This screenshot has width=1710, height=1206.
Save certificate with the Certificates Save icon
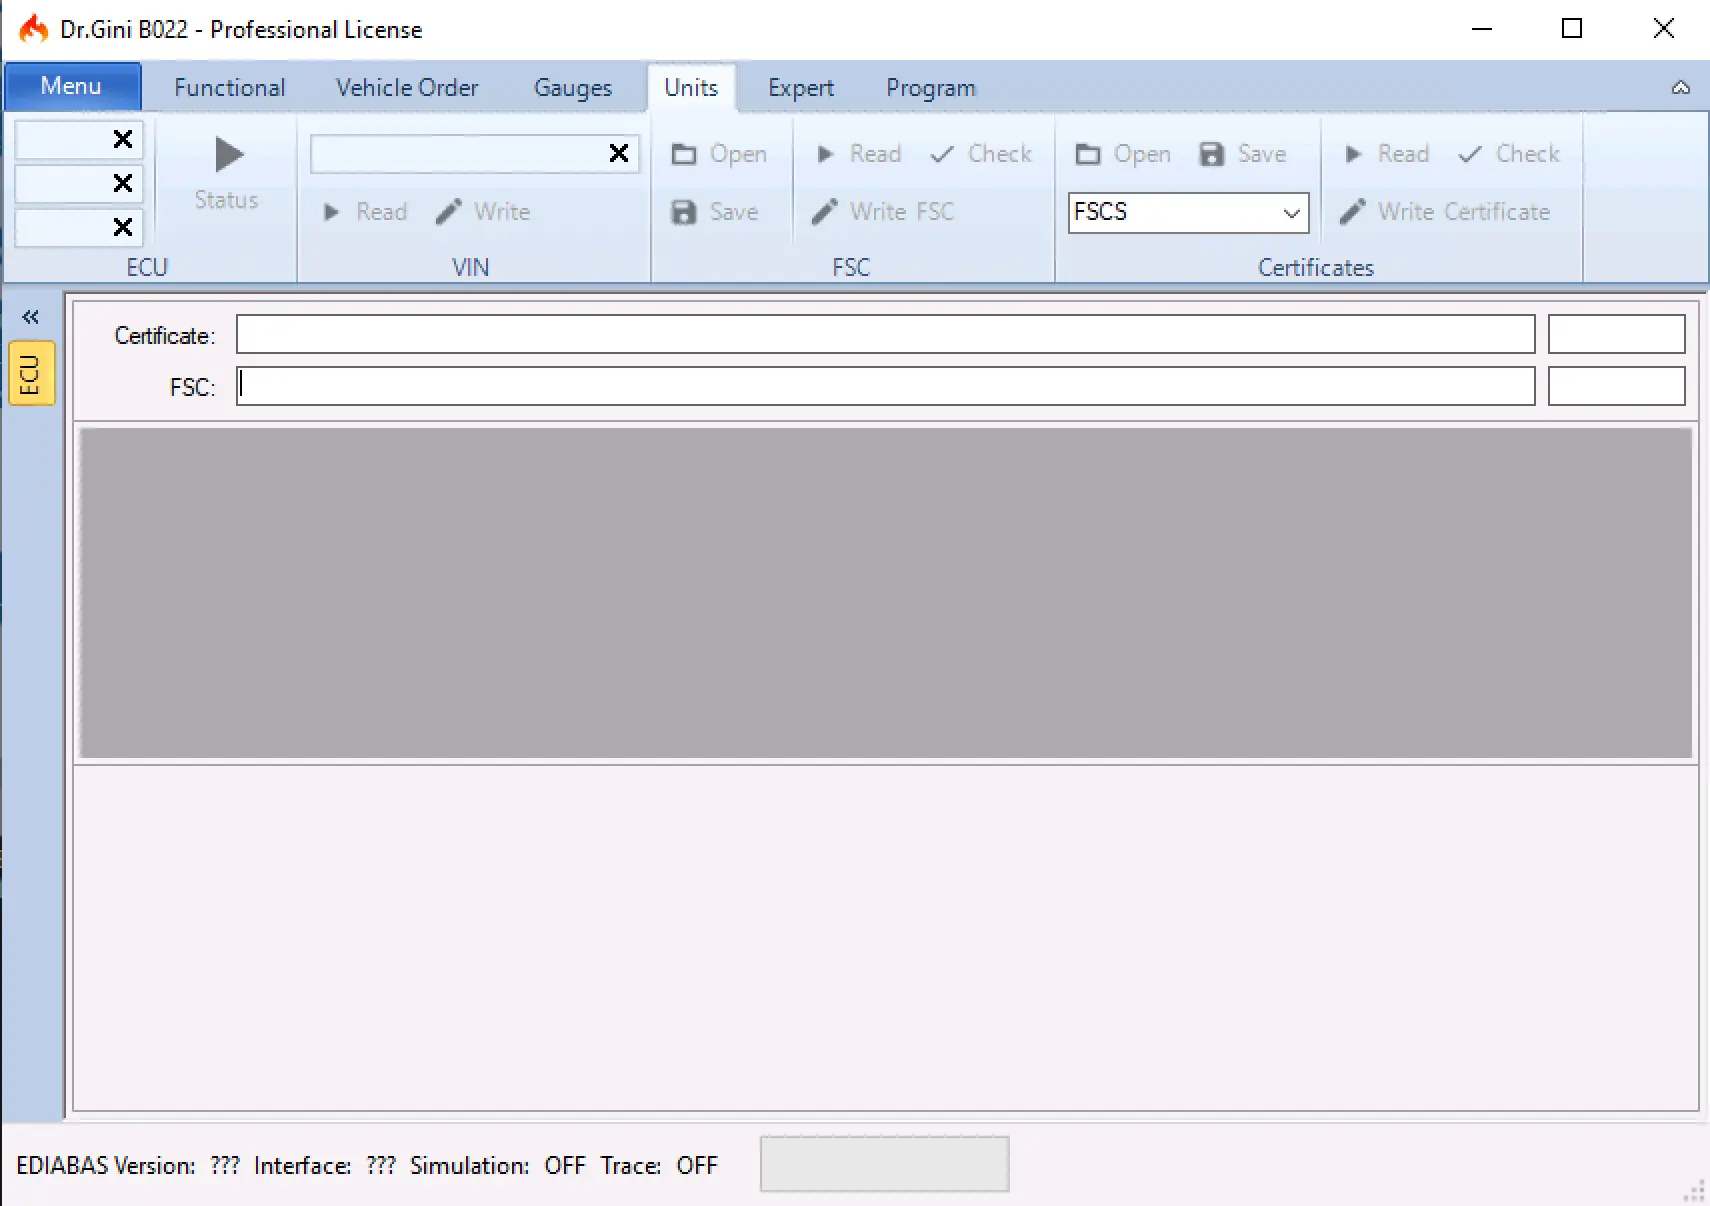[x=1212, y=154]
